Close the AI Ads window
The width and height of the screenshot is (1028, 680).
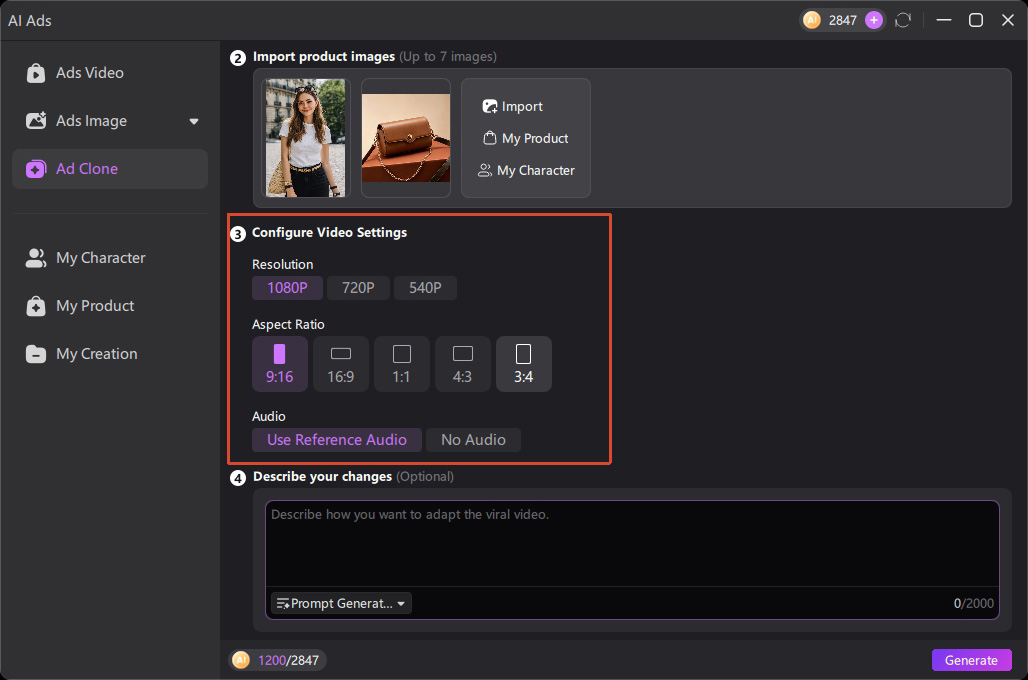tap(1008, 20)
